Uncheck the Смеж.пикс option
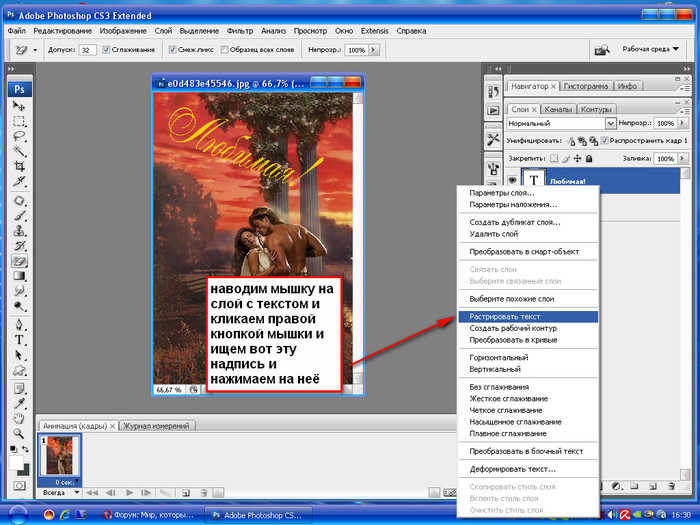The height and width of the screenshot is (525, 700). (x=173, y=49)
